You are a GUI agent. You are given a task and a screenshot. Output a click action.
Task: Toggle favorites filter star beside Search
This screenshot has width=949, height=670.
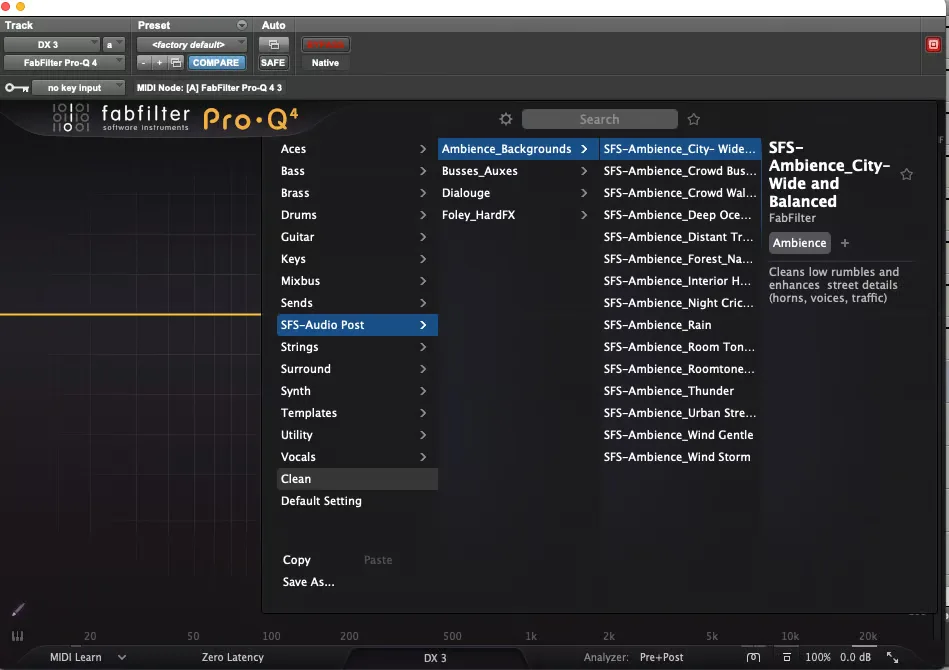pos(694,119)
